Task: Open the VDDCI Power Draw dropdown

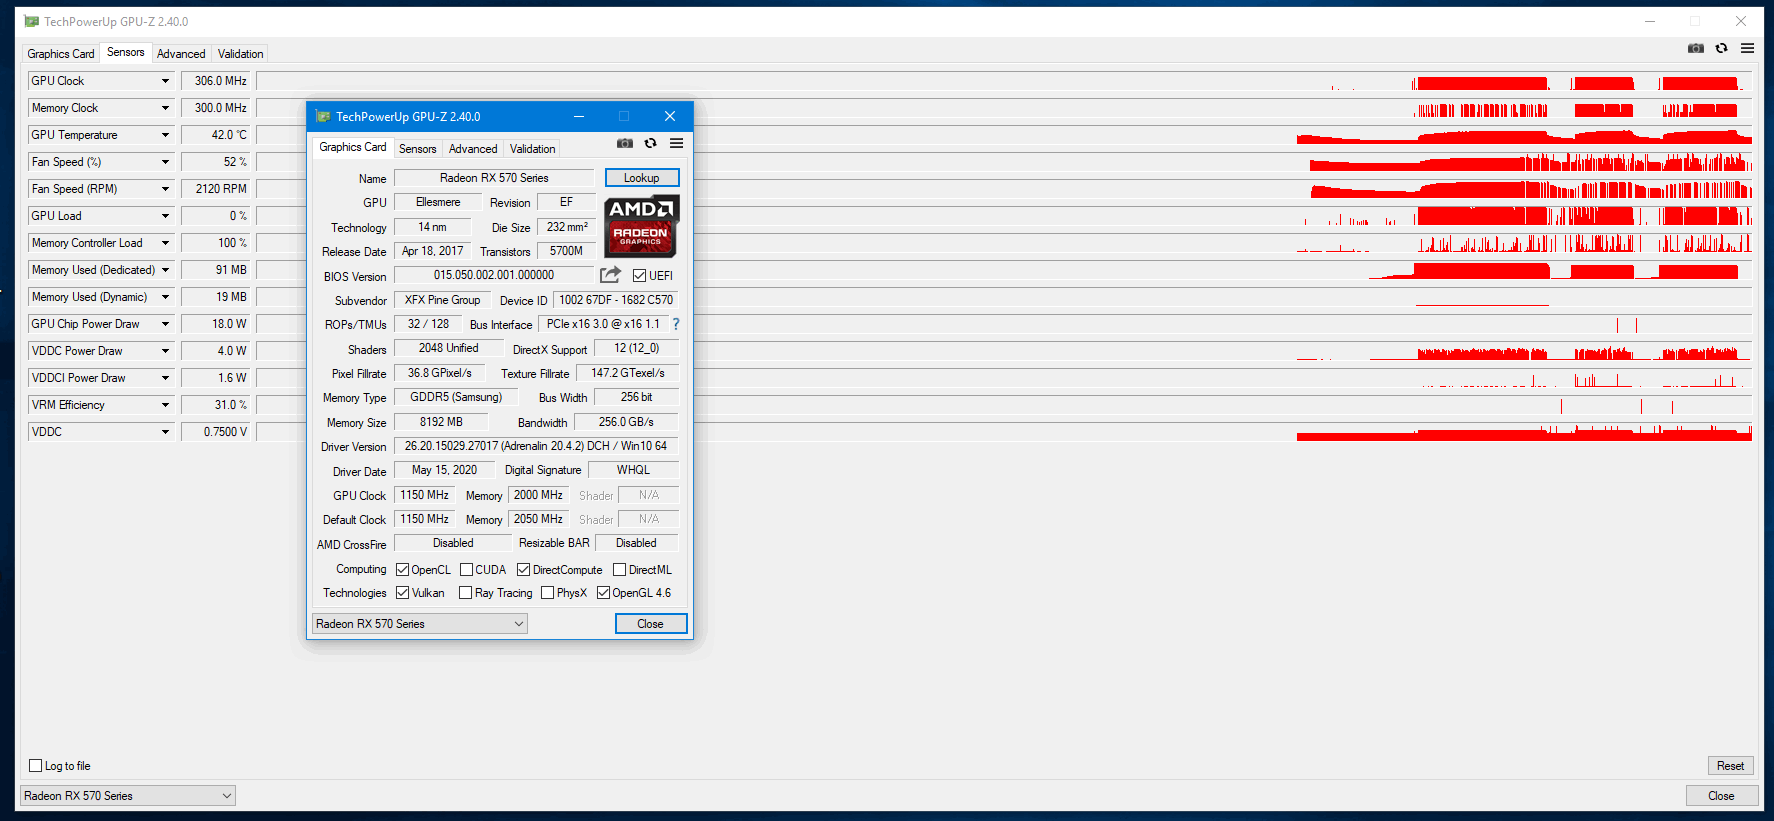Action: (165, 378)
